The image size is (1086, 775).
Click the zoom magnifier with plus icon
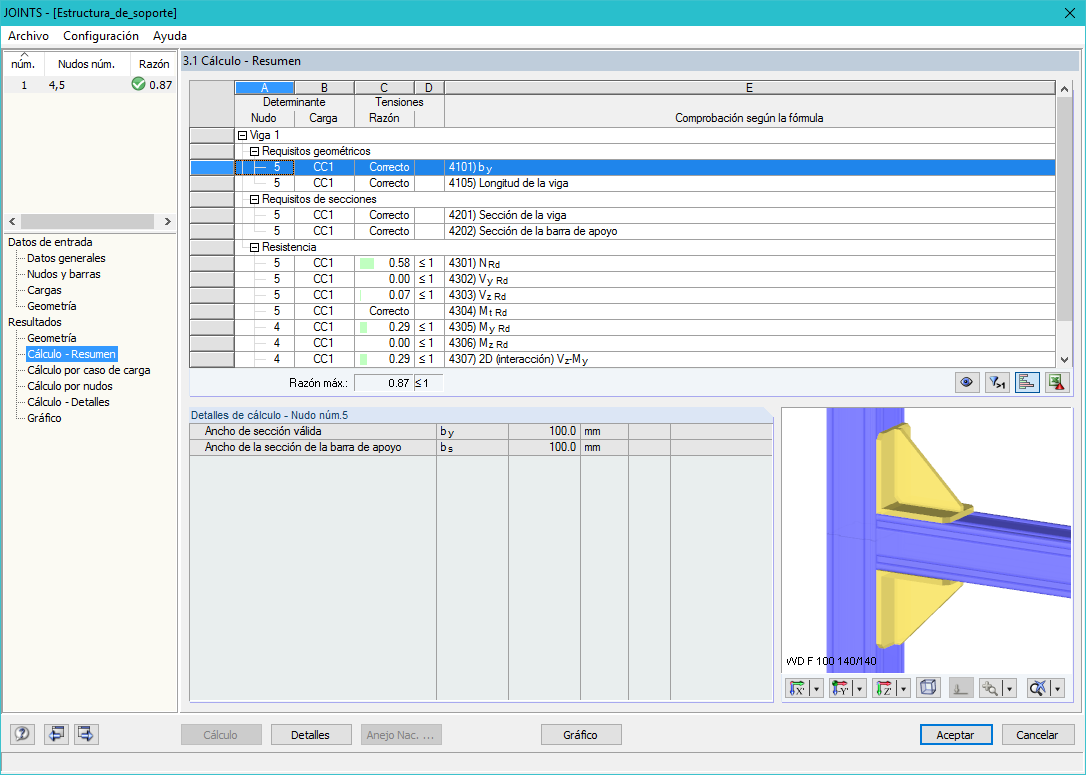click(991, 688)
